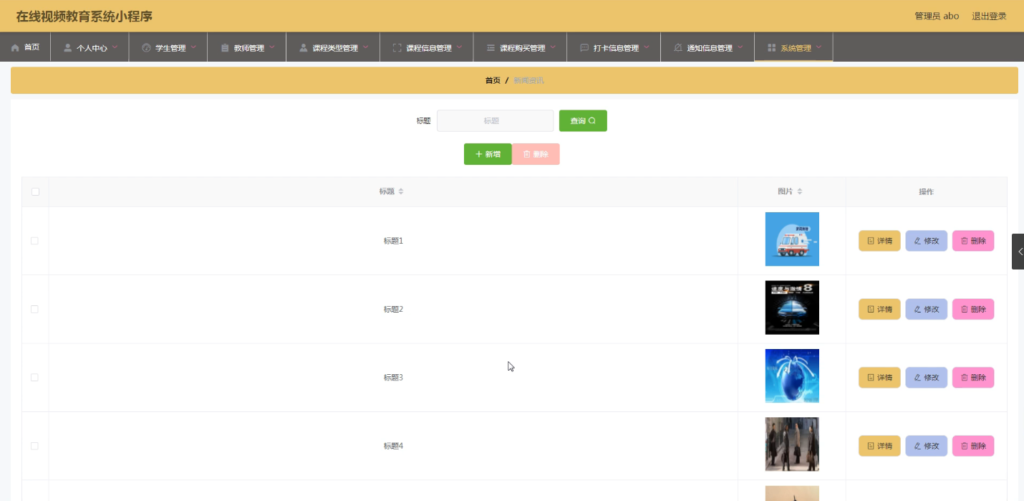Viewport: 1024px width, 501px height.
Task: Click the clipboard icon beside 教师管理
Action: pyautogui.click(x=225, y=48)
